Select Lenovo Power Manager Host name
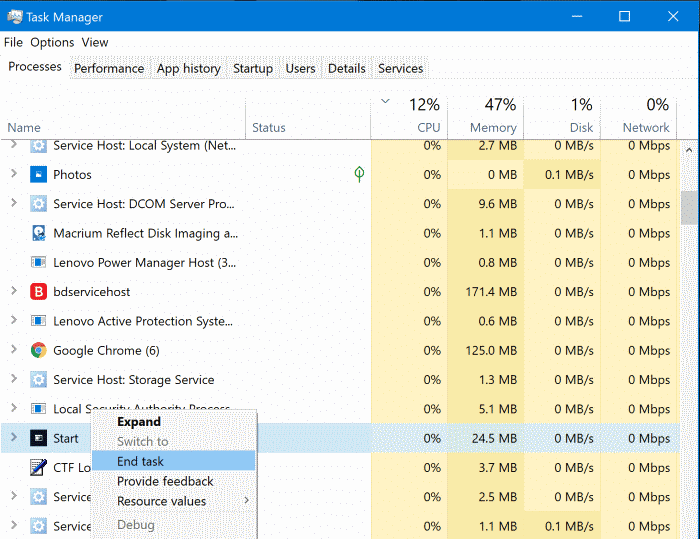This screenshot has height=539, width=700. tap(145, 263)
